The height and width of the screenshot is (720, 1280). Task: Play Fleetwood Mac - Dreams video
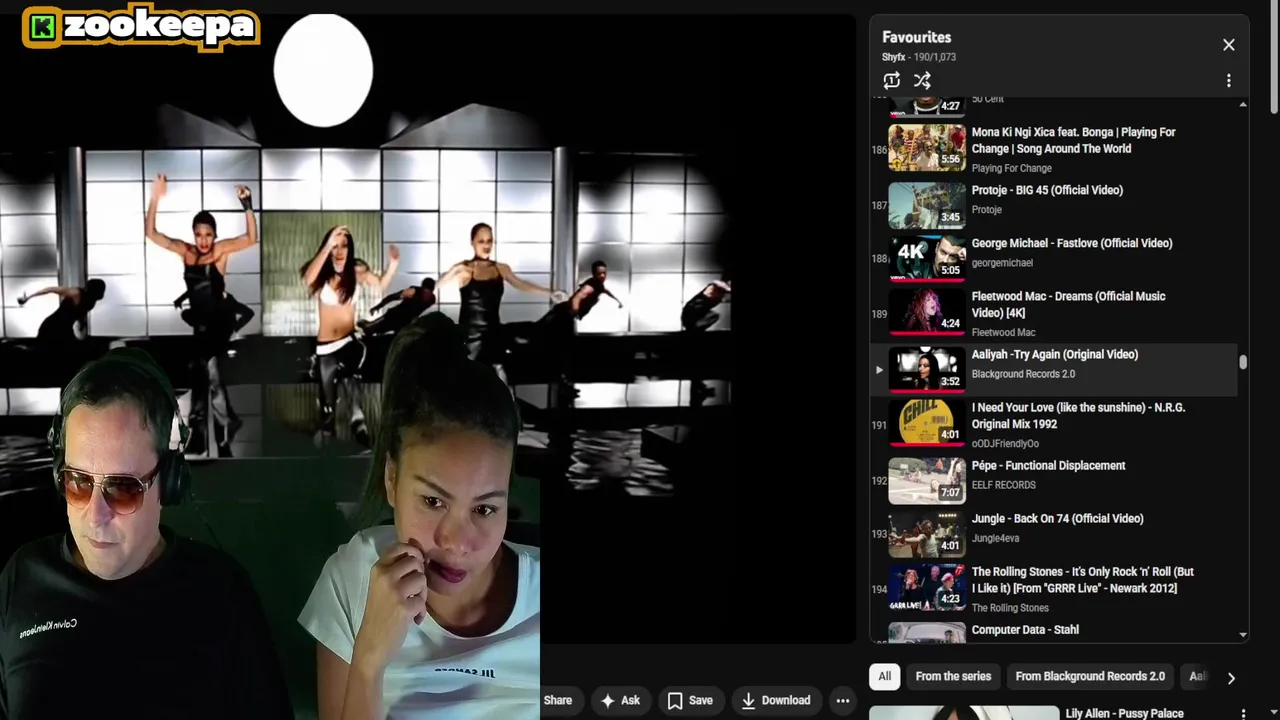point(1068,304)
